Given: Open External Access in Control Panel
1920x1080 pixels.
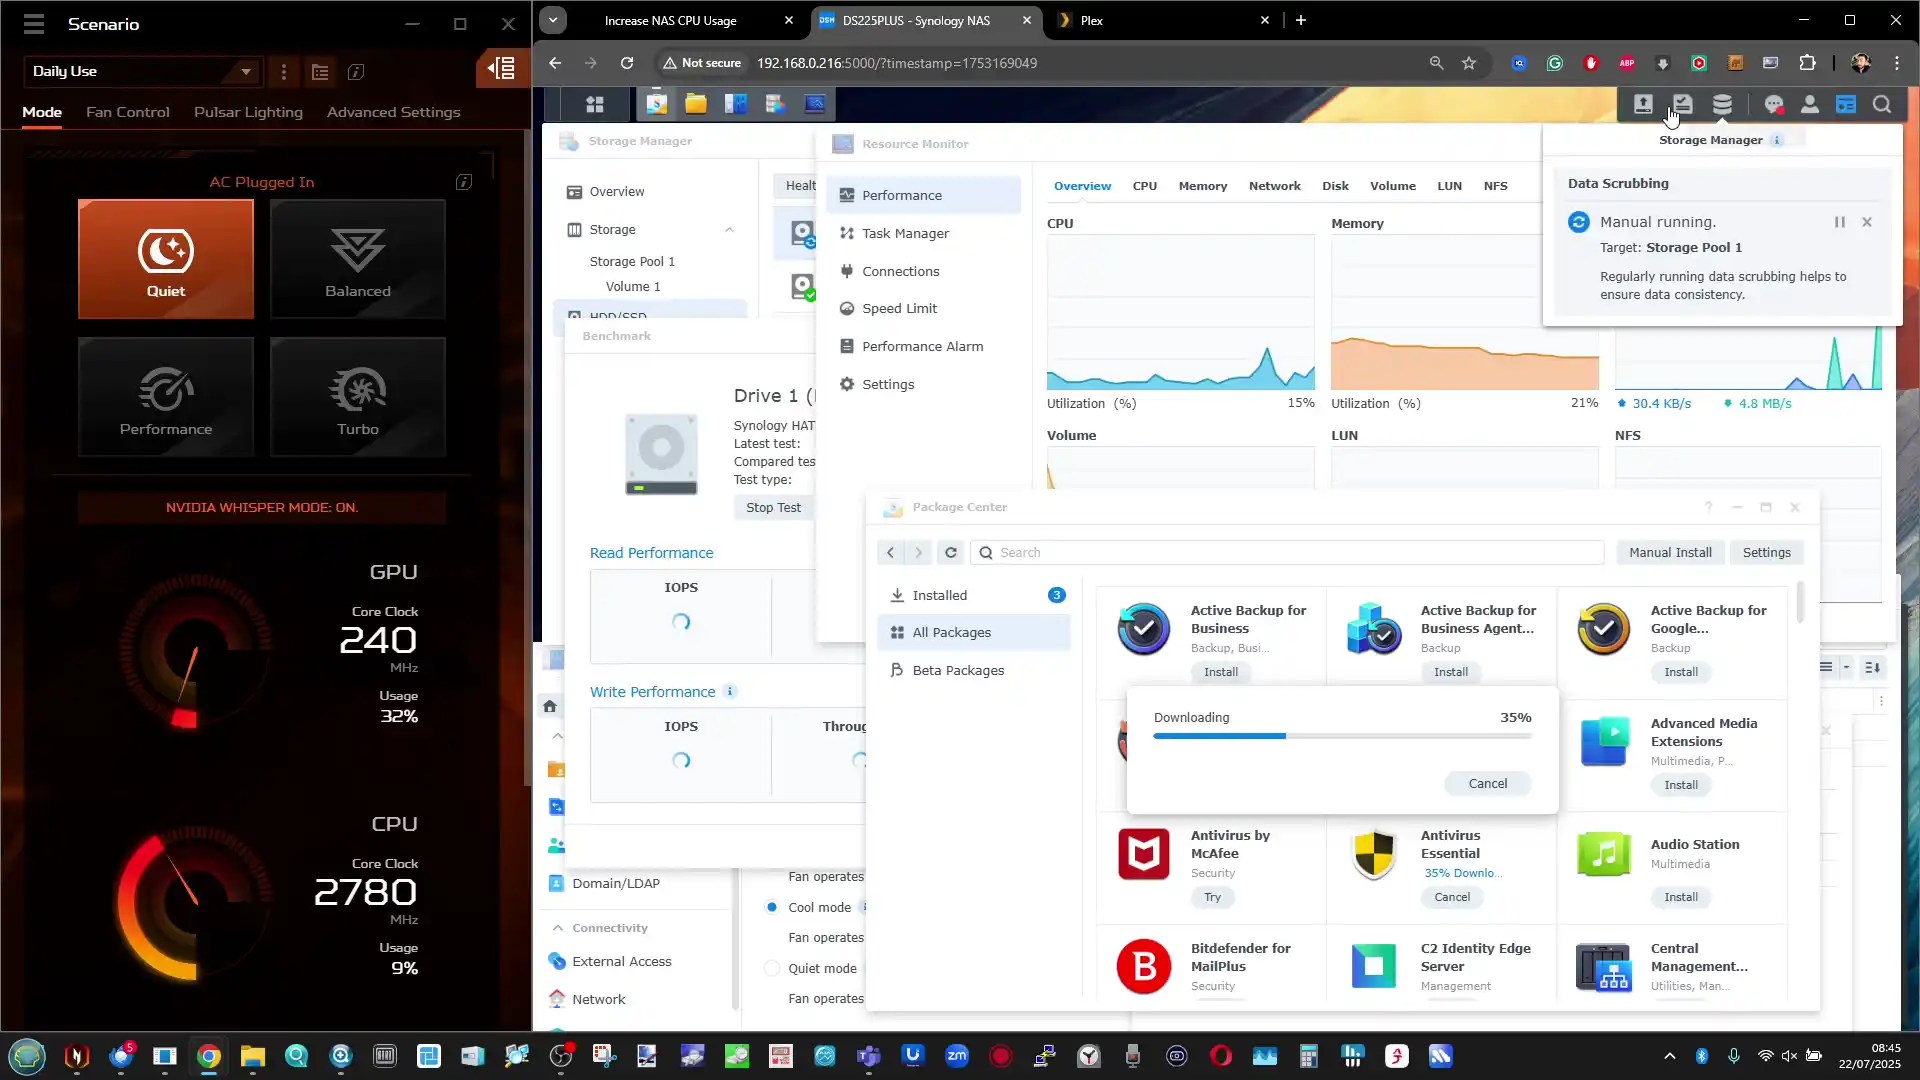Looking at the screenshot, I should (x=622, y=961).
